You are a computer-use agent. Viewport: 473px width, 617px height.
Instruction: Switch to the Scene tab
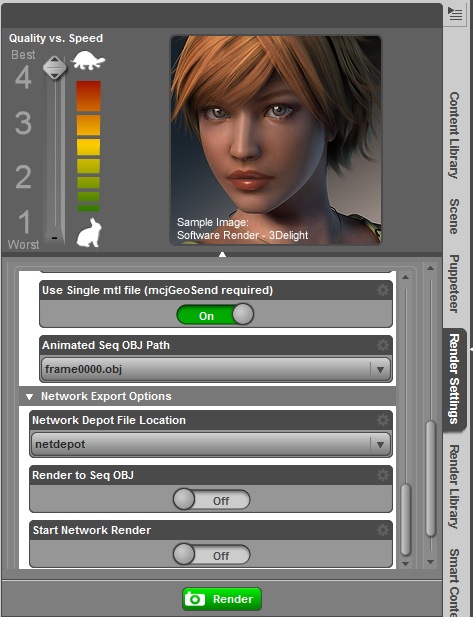(455, 216)
